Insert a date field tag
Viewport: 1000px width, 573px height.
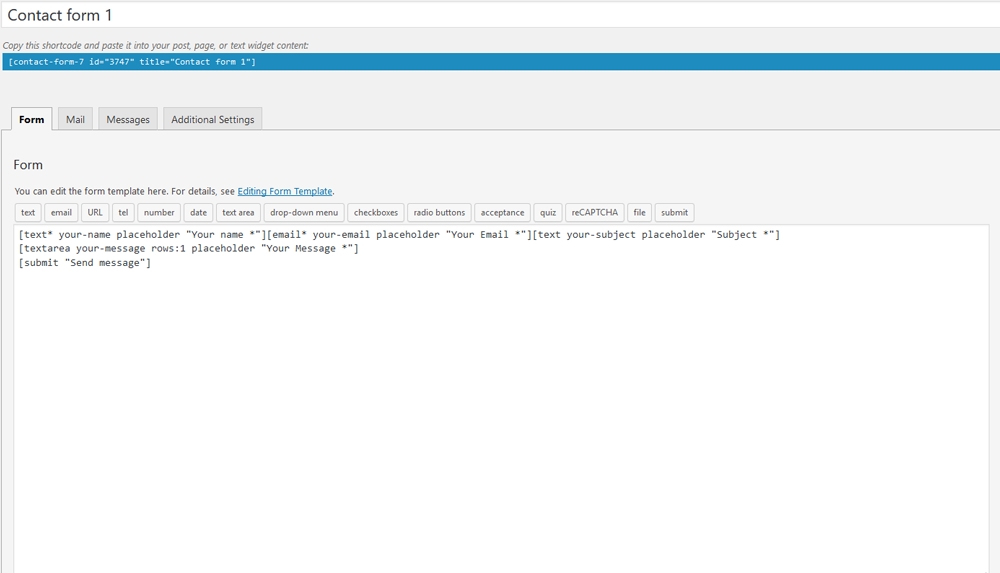tap(199, 212)
